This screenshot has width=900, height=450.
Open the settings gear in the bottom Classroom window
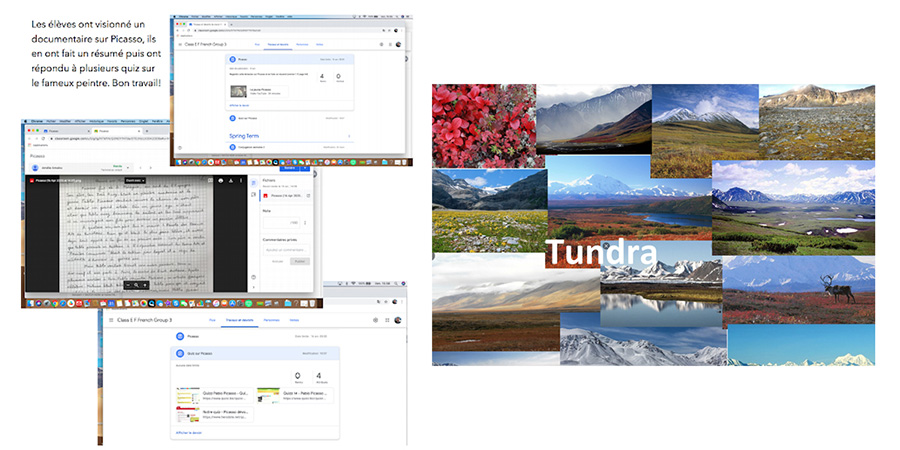coord(375,320)
